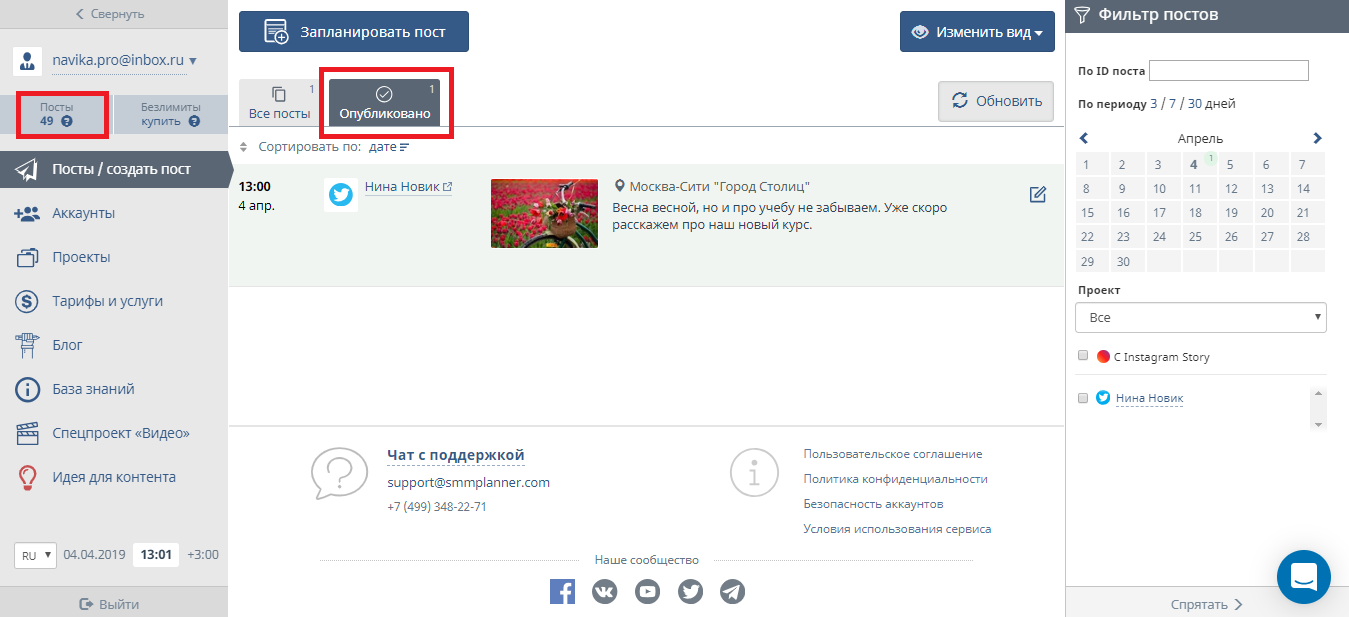Click the По ID поста input field
The image size is (1349, 617).
pos(1228,71)
